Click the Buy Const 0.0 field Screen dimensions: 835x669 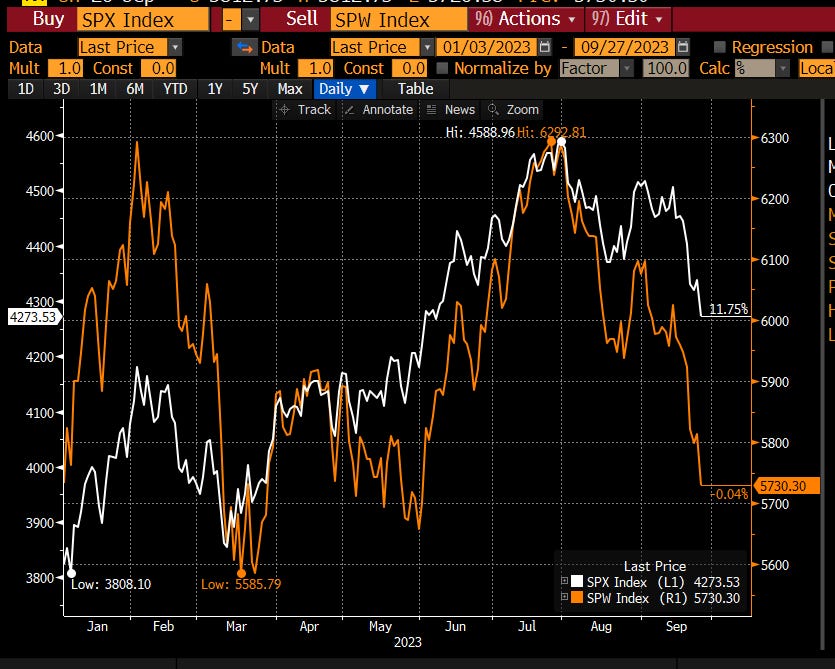click(158, 68)
